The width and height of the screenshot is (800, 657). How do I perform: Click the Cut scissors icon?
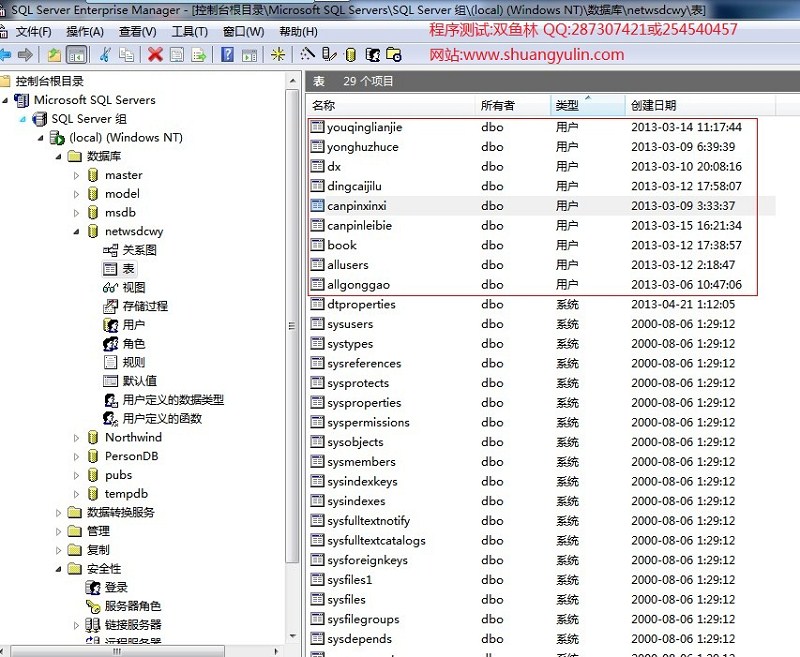(x=105, y=55)
